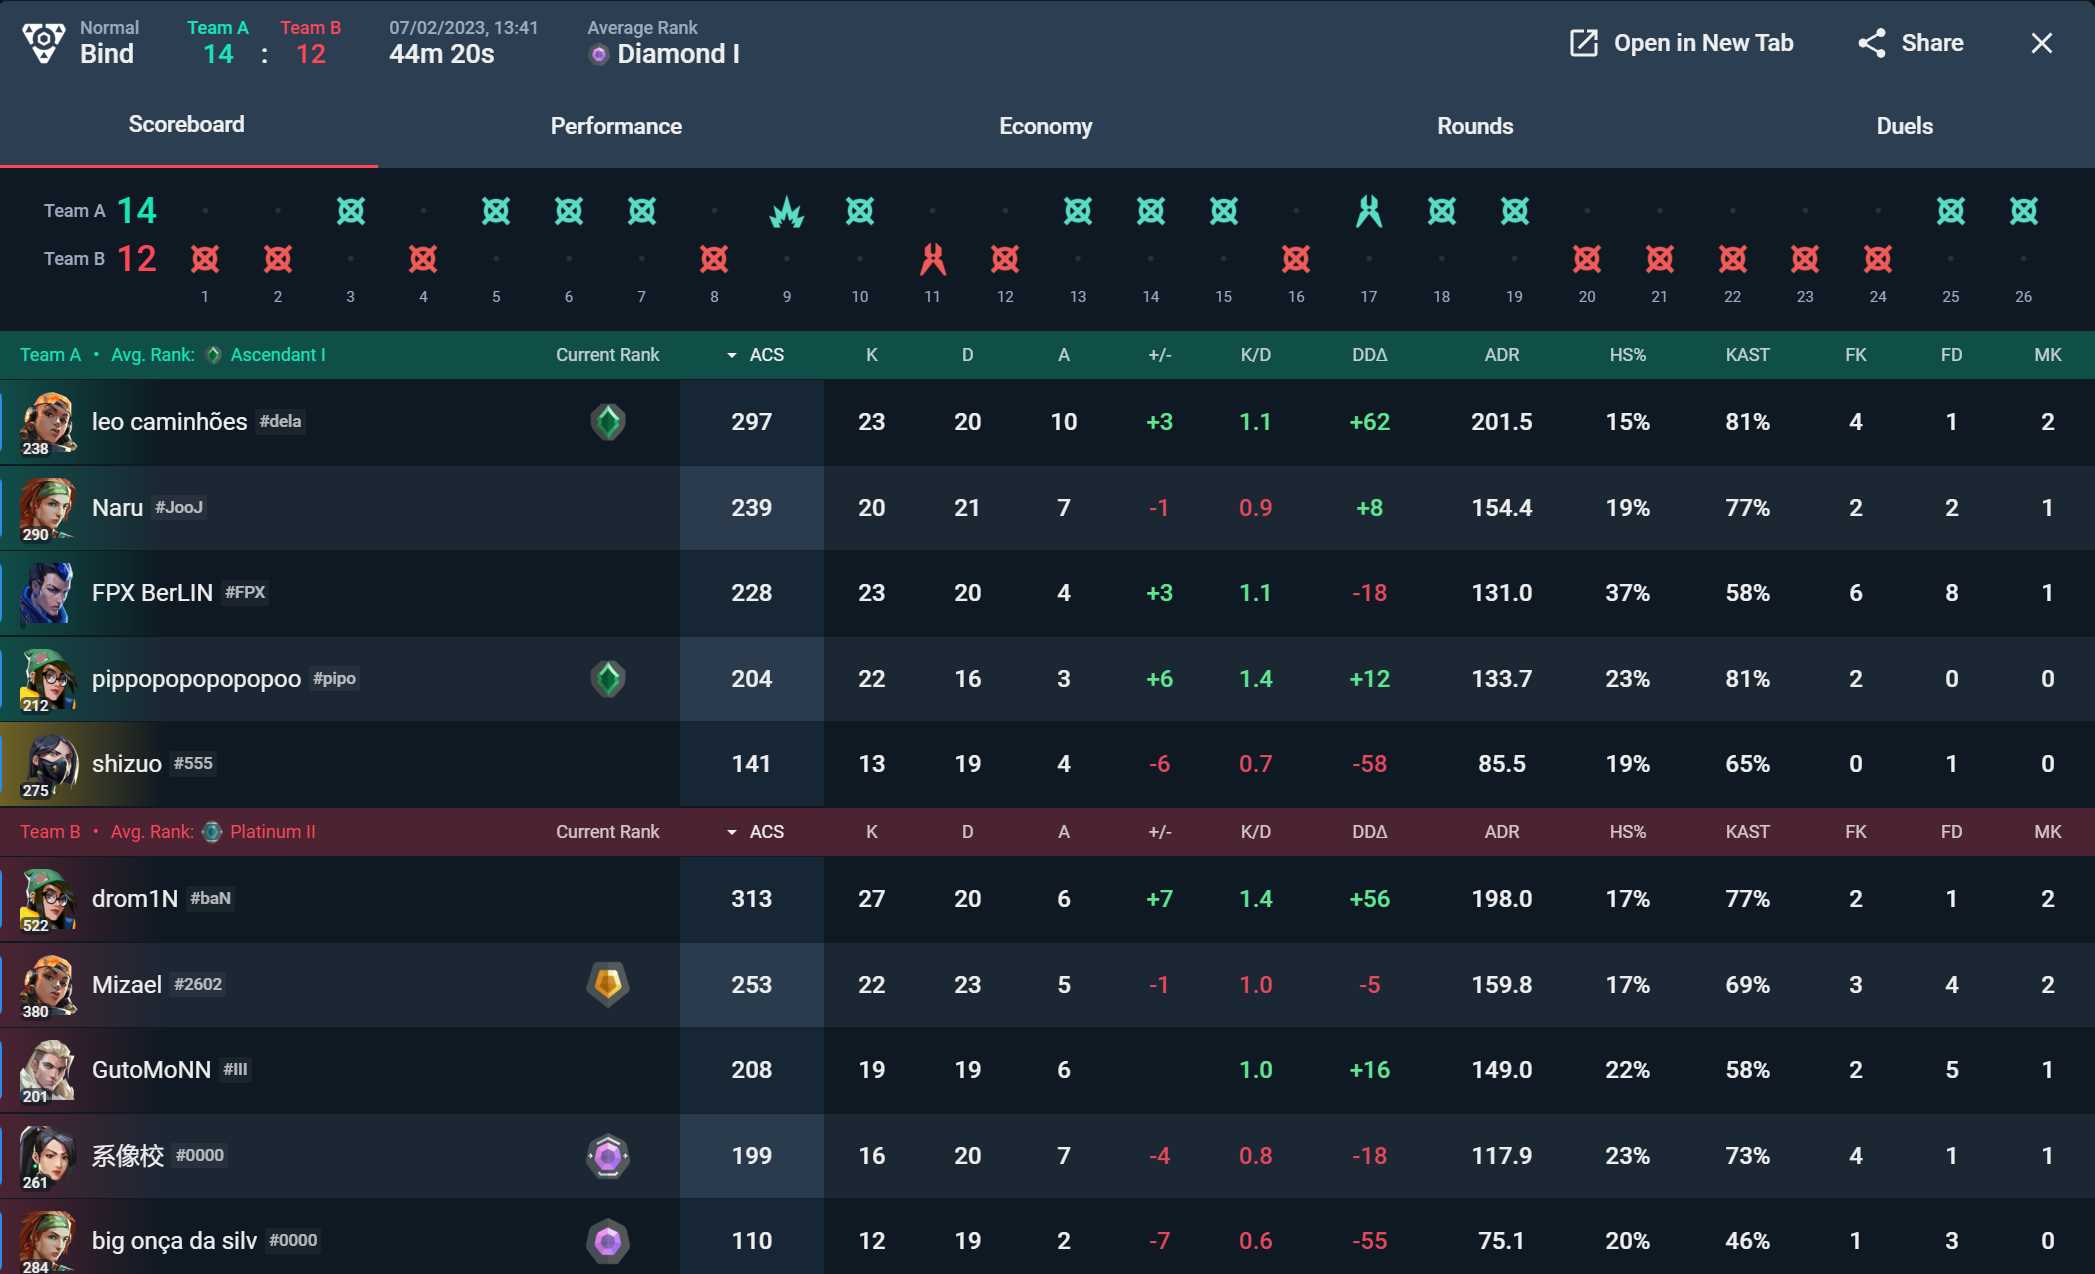This screenshot has width=2095, height=1274.
Task: Click Open in New Tab button
Action: 1681,43
